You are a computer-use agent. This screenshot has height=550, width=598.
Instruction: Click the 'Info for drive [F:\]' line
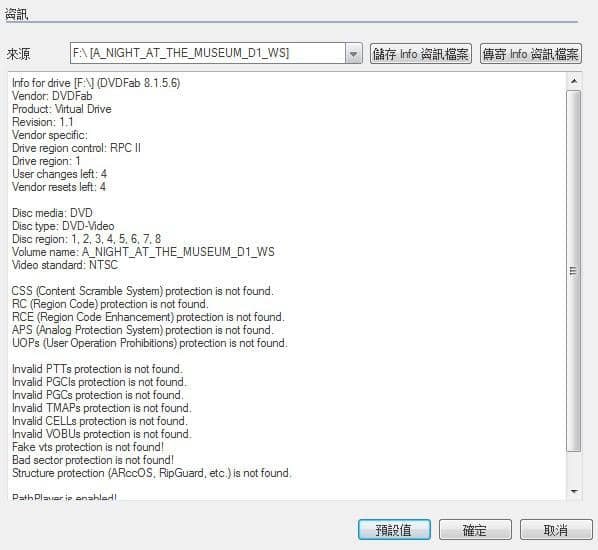[x=96, y=83]
